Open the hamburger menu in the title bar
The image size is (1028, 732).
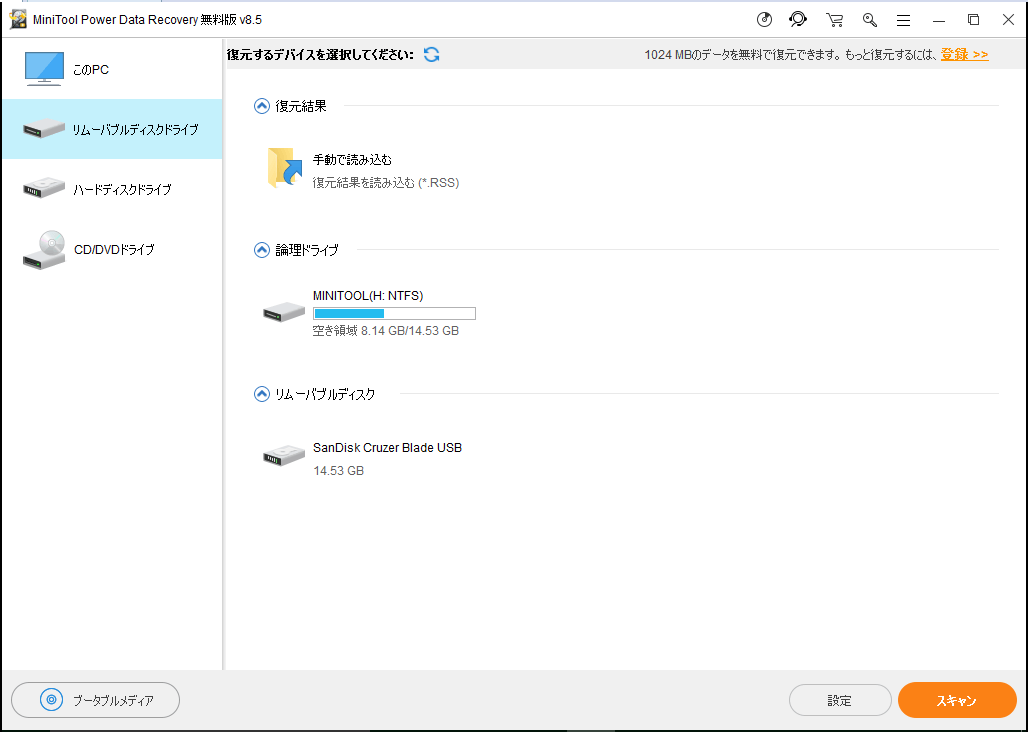903,19
